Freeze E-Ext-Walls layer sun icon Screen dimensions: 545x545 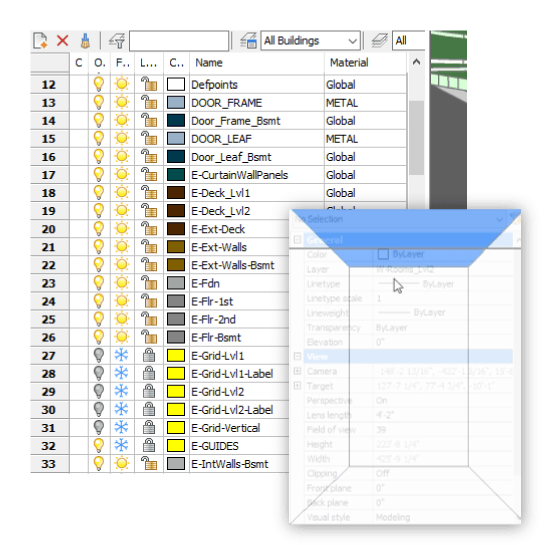click(122, 247)
